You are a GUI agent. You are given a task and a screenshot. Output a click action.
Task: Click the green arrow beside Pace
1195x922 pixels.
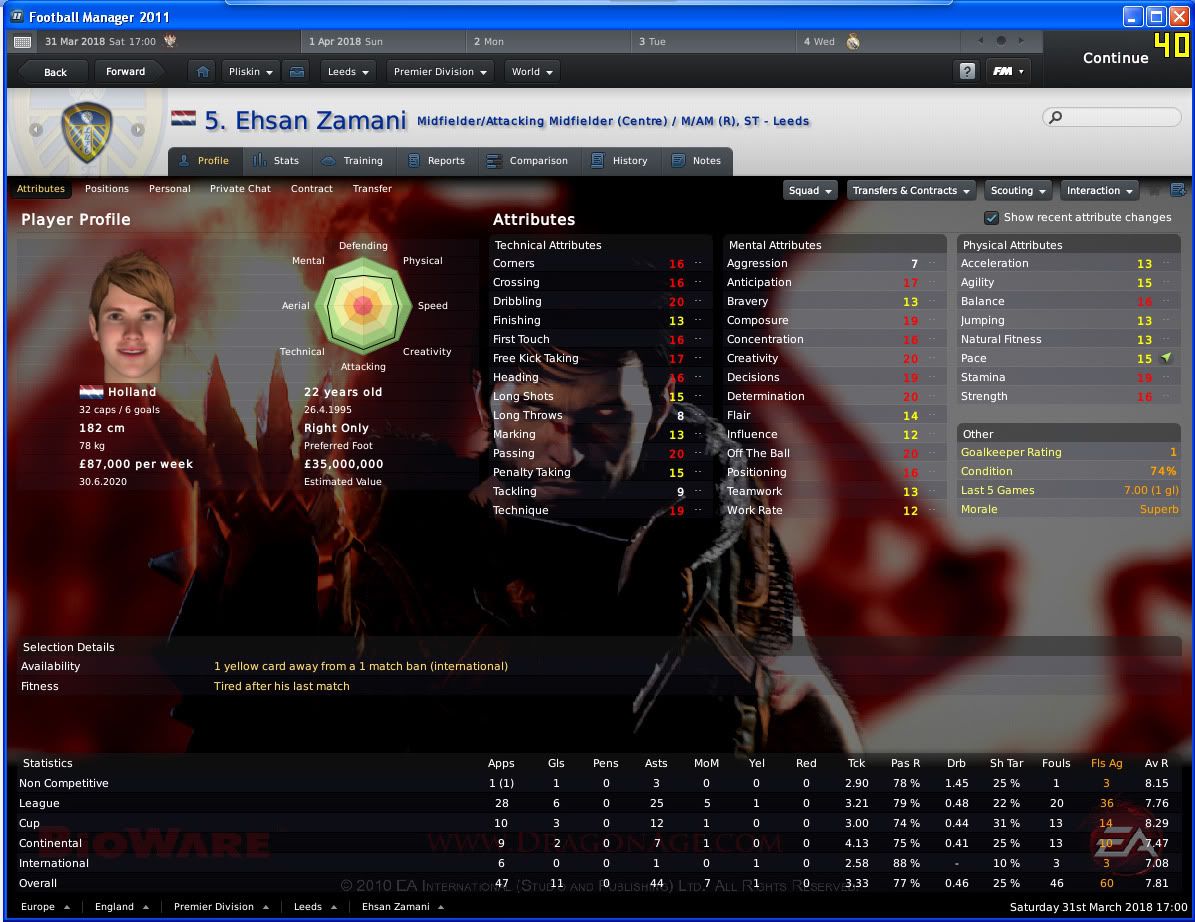click(1167, 357)
